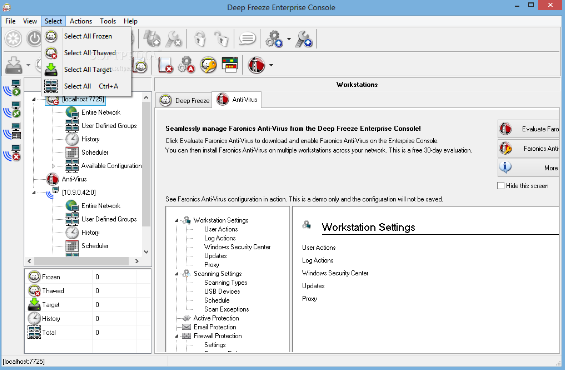Open the Actions menu
The image size is (565, 370).
(81, 21)
